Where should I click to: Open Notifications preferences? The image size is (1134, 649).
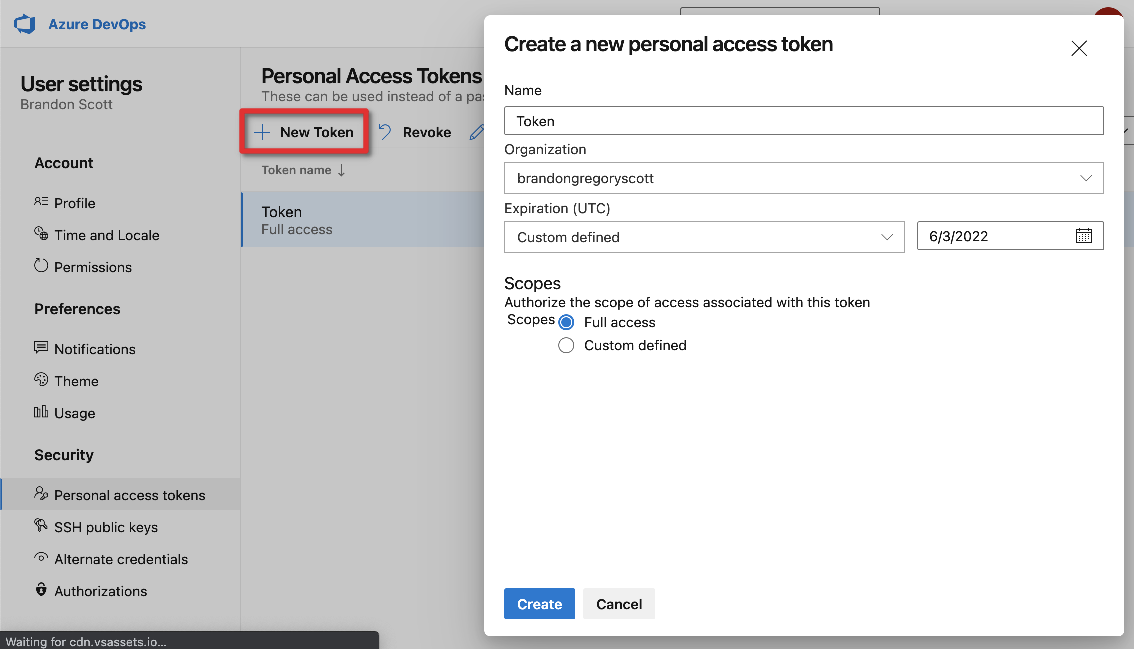pos(94,349)
